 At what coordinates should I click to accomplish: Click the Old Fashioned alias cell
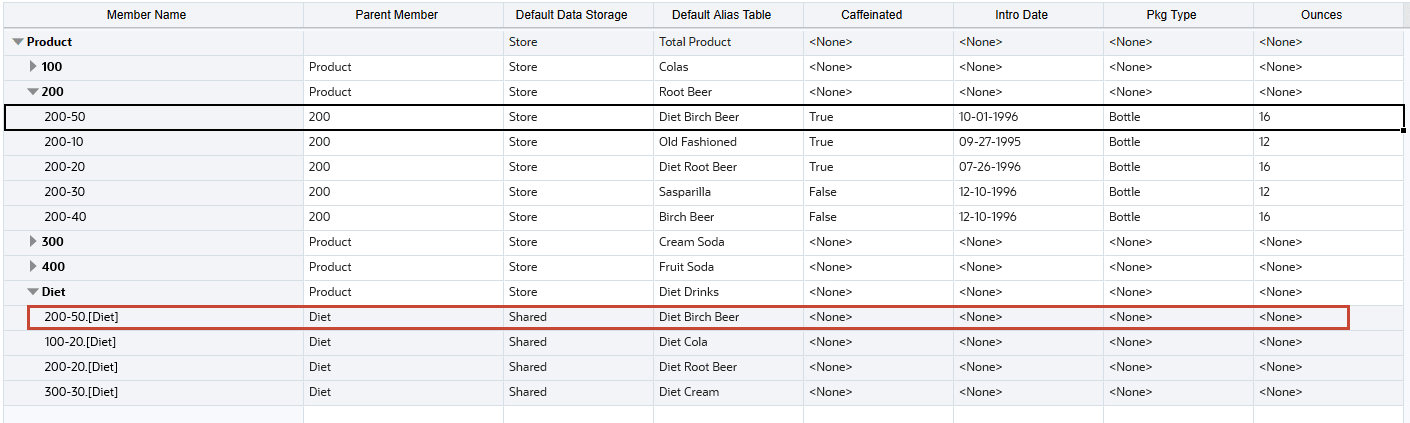698,142
